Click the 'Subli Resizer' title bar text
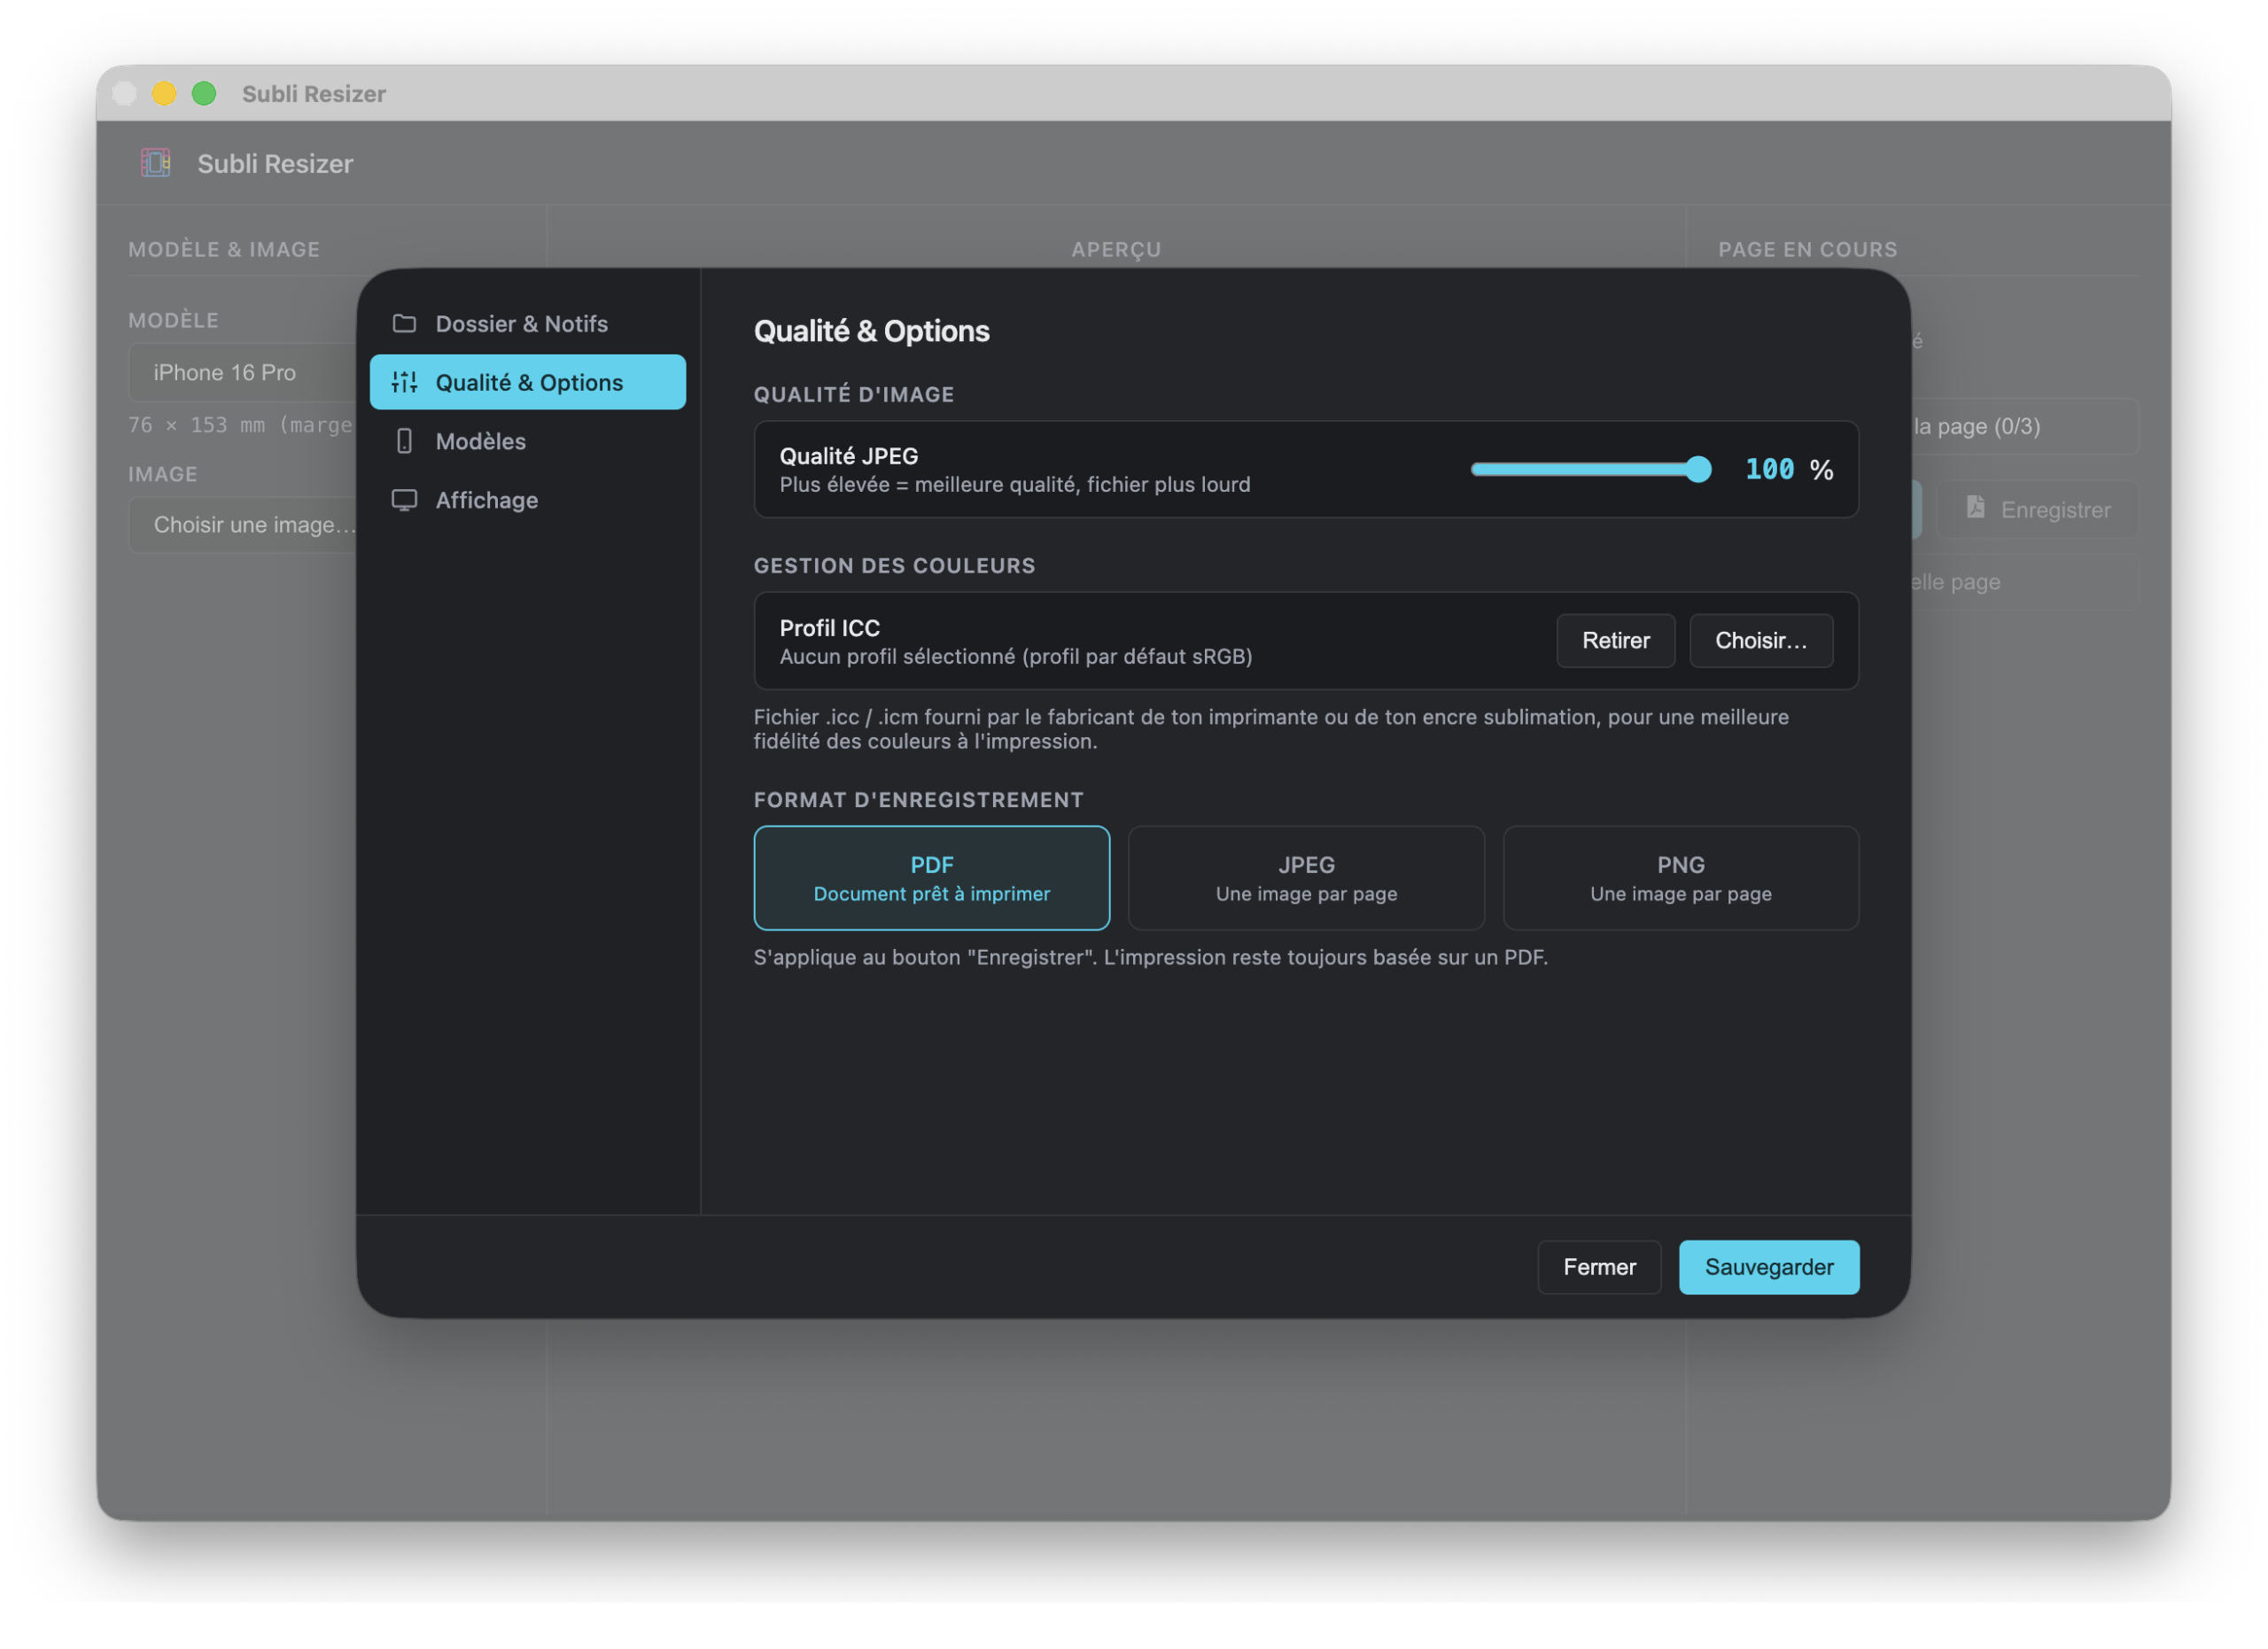 coord(314,93)
